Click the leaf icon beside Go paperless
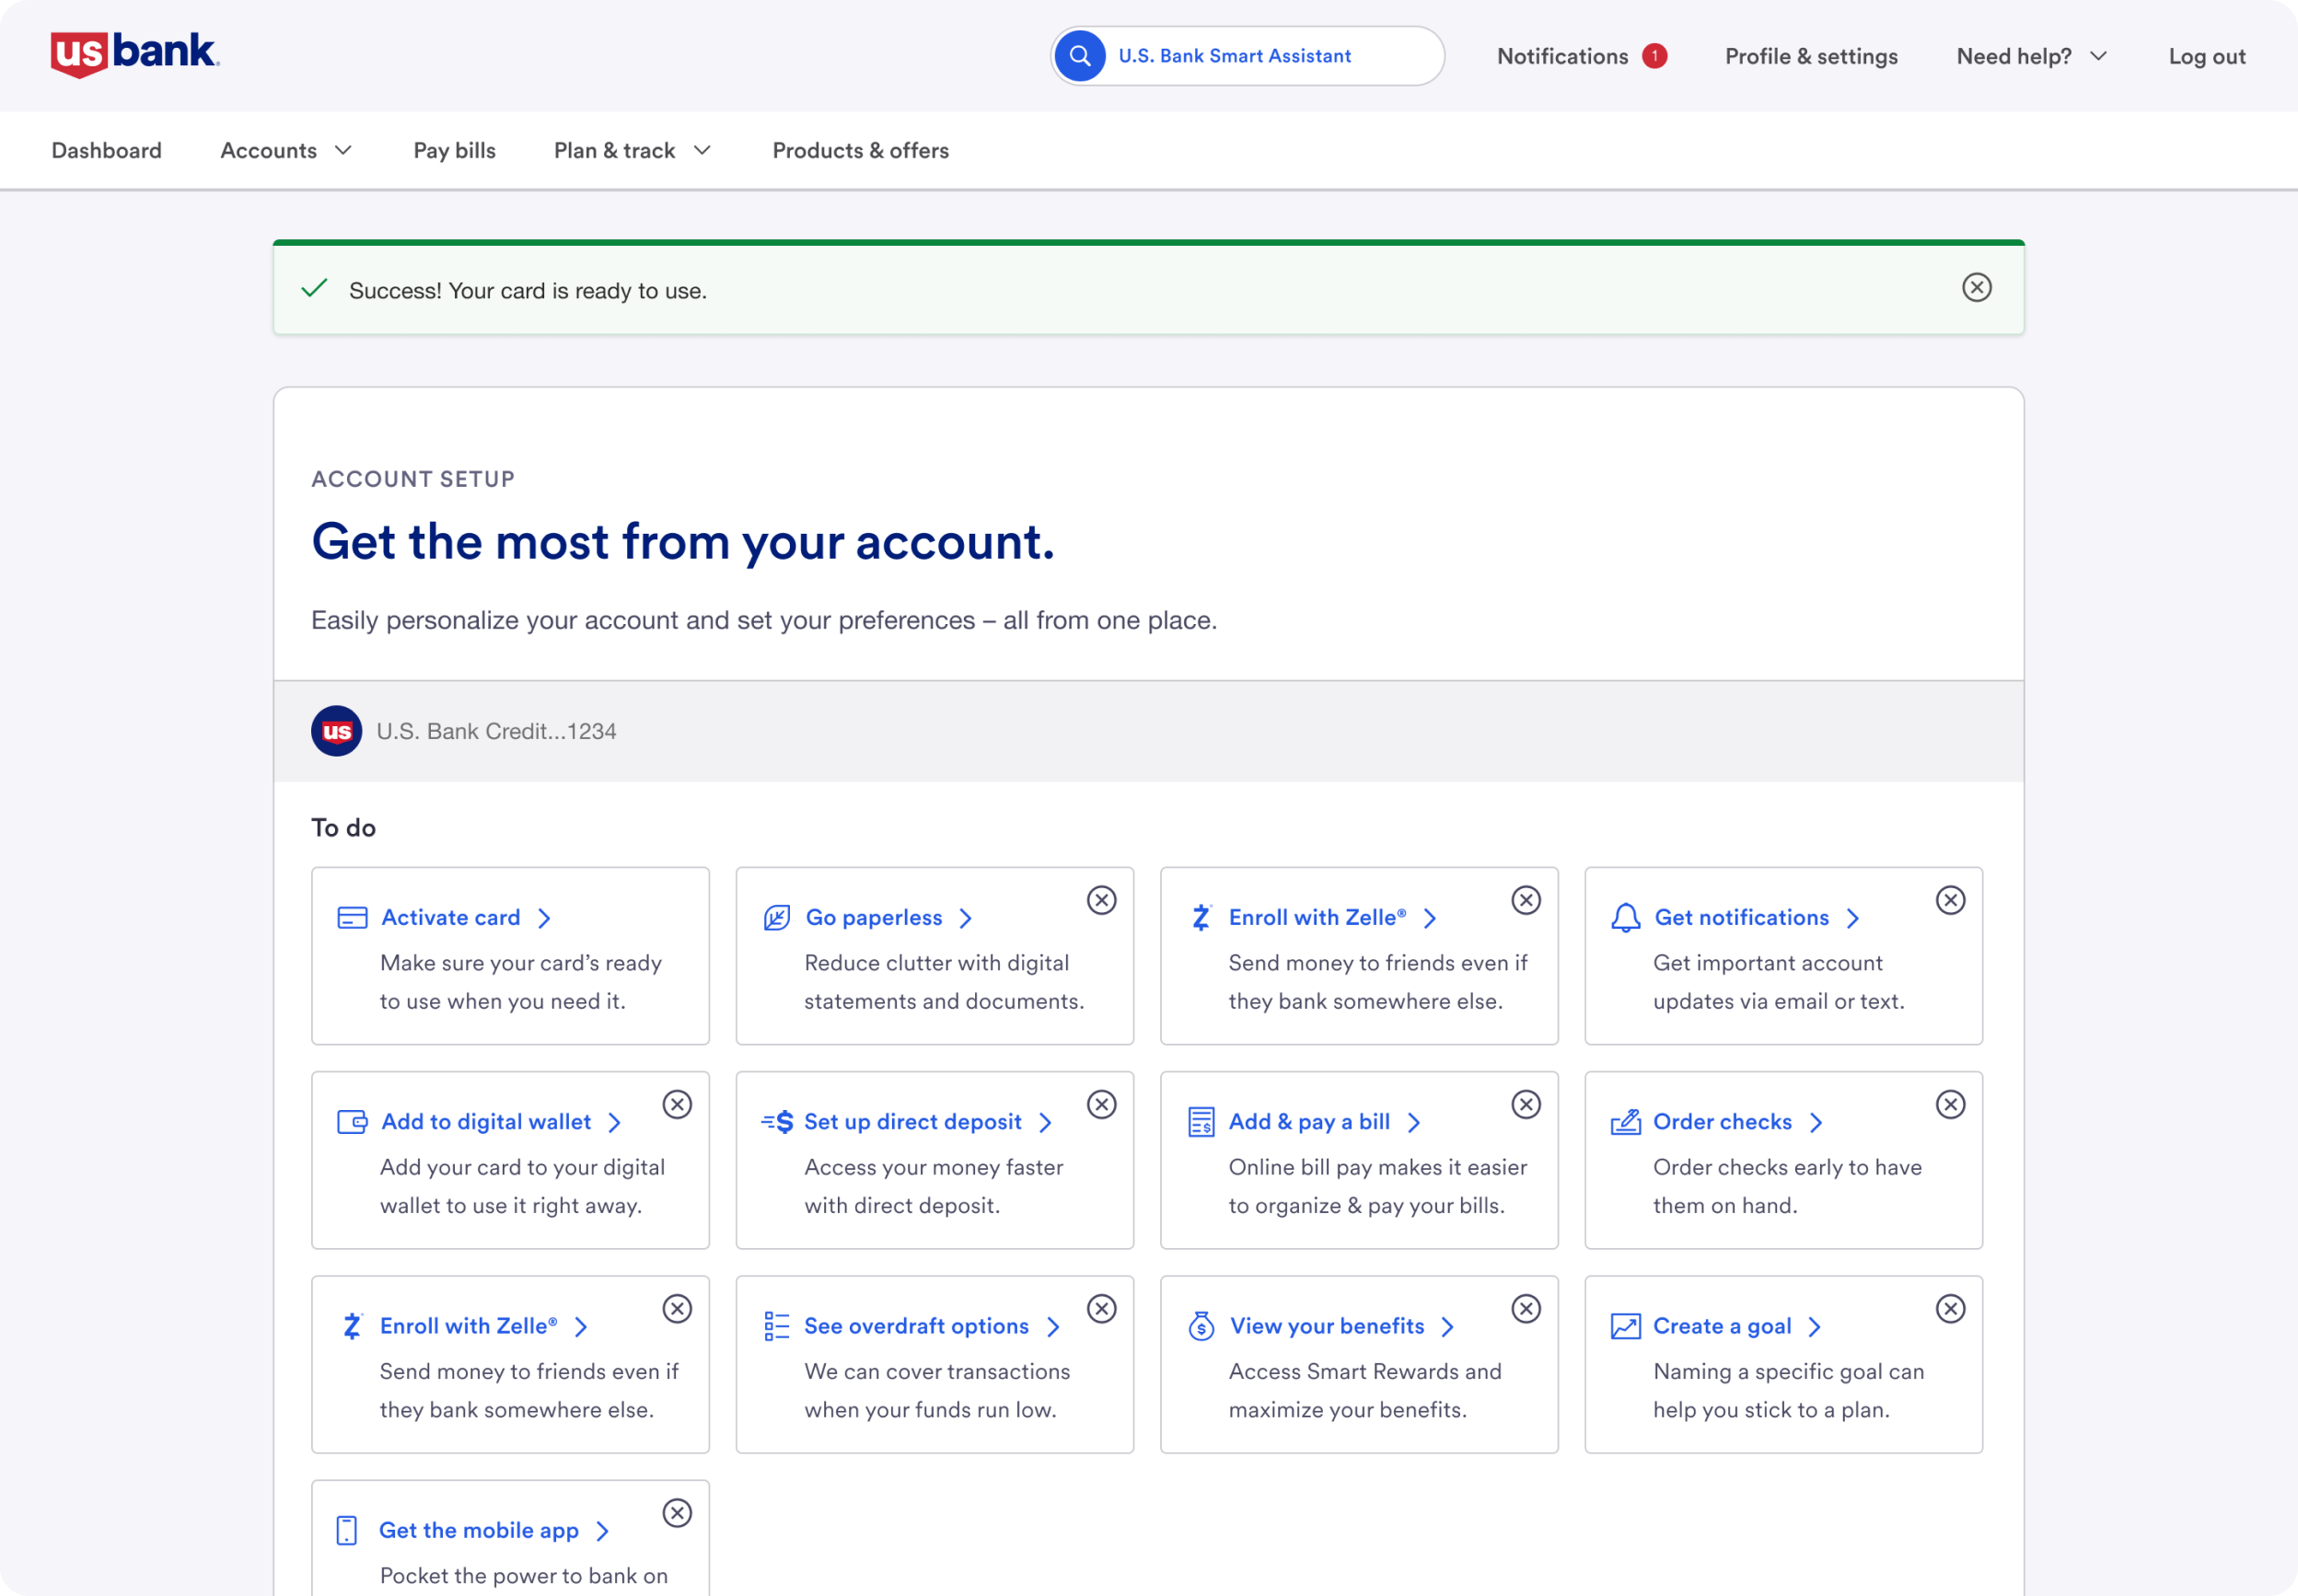 777,918
